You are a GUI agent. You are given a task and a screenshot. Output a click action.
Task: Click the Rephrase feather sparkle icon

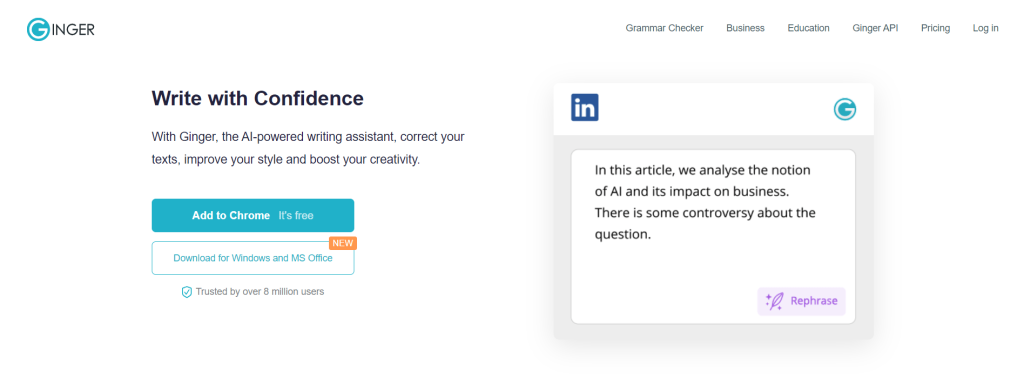[x=775, y=301]
